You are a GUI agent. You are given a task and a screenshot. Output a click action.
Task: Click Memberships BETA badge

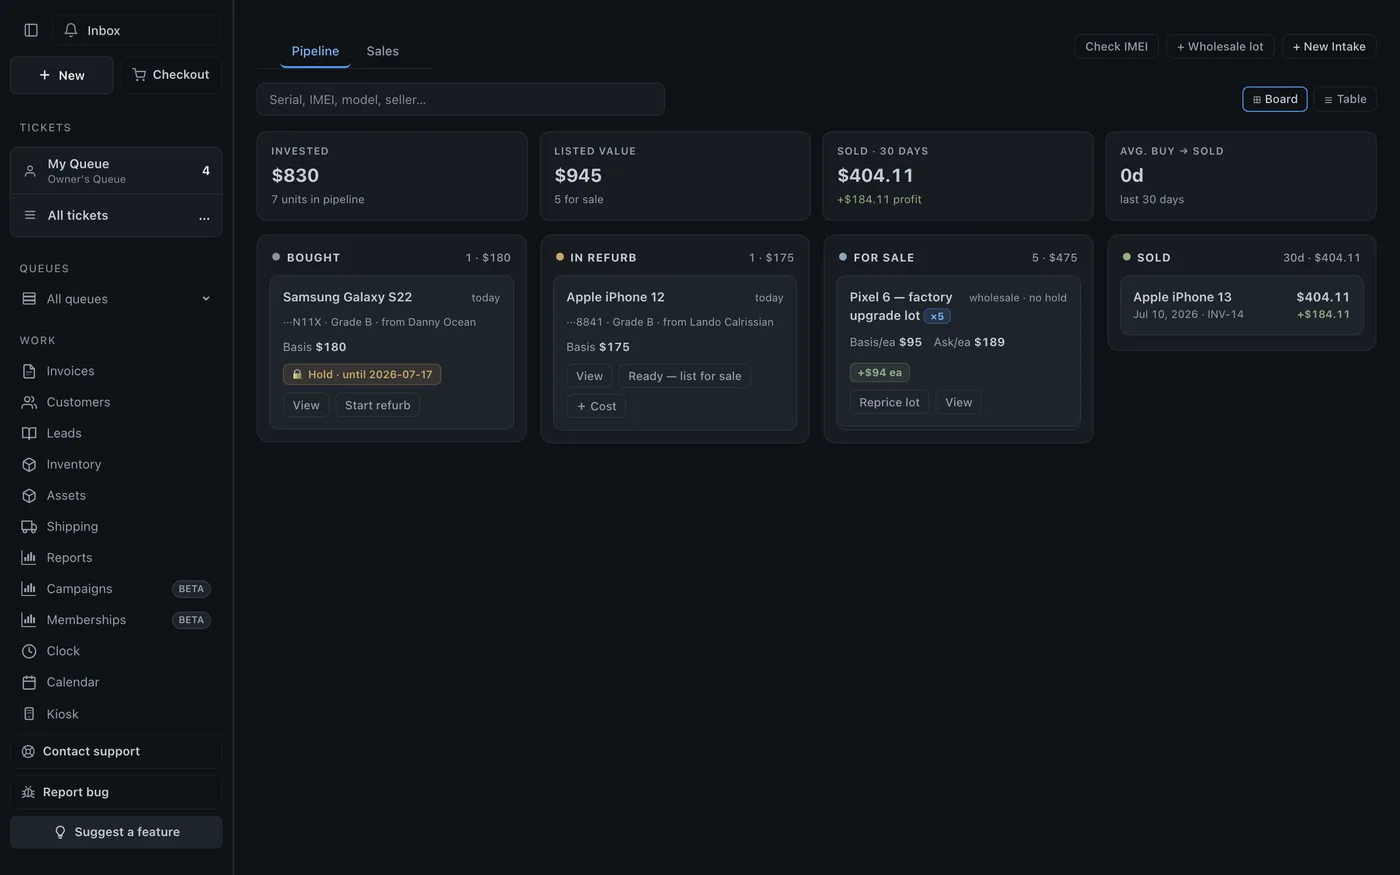pos(191,620)
